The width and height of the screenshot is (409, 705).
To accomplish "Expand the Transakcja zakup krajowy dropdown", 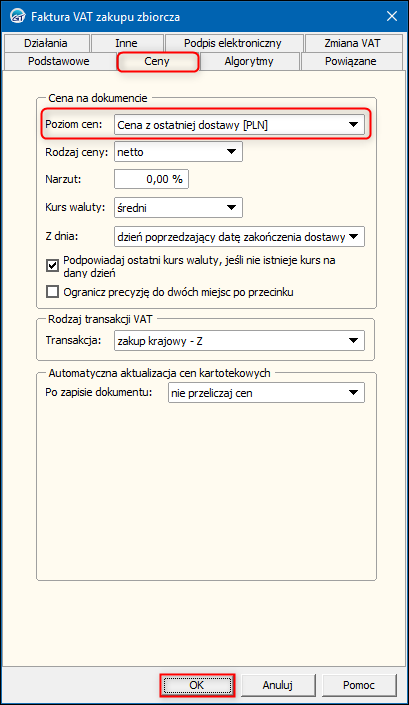I will pyautogui.click(x=240, y=341).
